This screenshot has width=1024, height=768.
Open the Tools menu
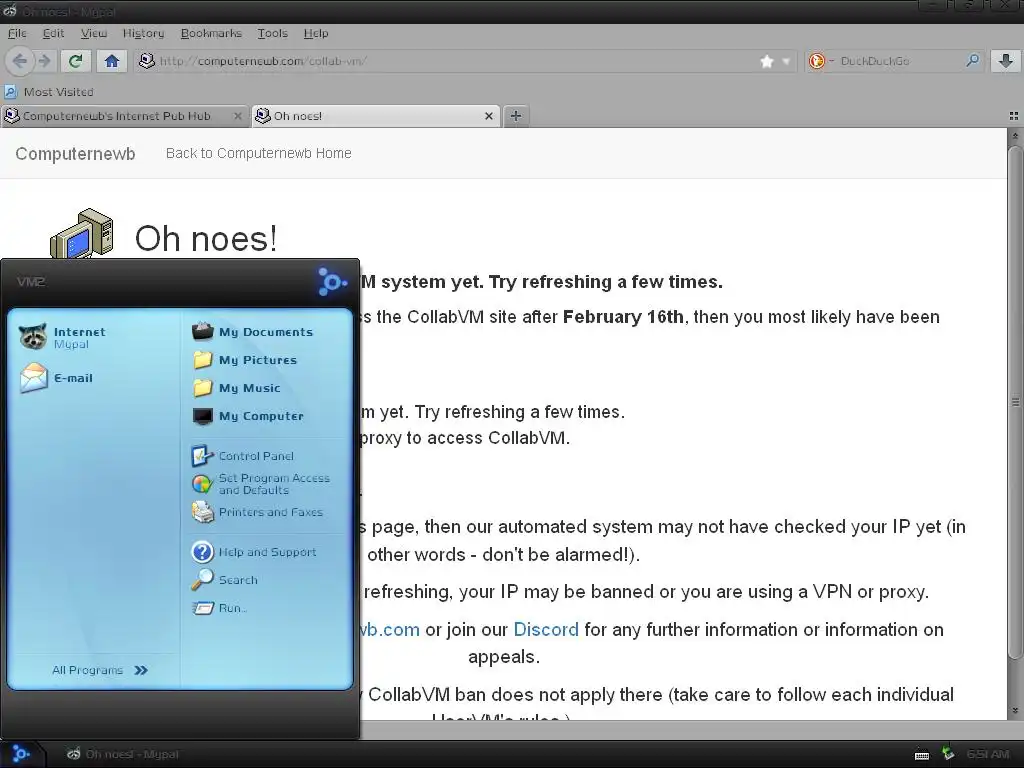[272, 33]
